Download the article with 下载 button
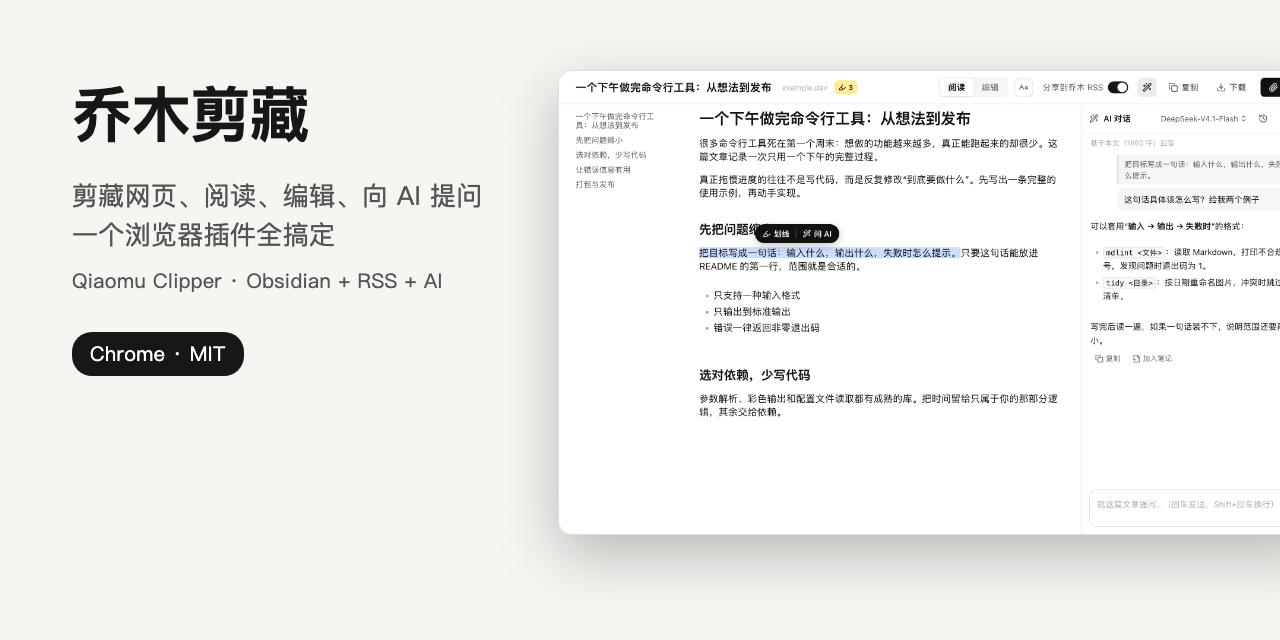 (x=1231, y=87)
